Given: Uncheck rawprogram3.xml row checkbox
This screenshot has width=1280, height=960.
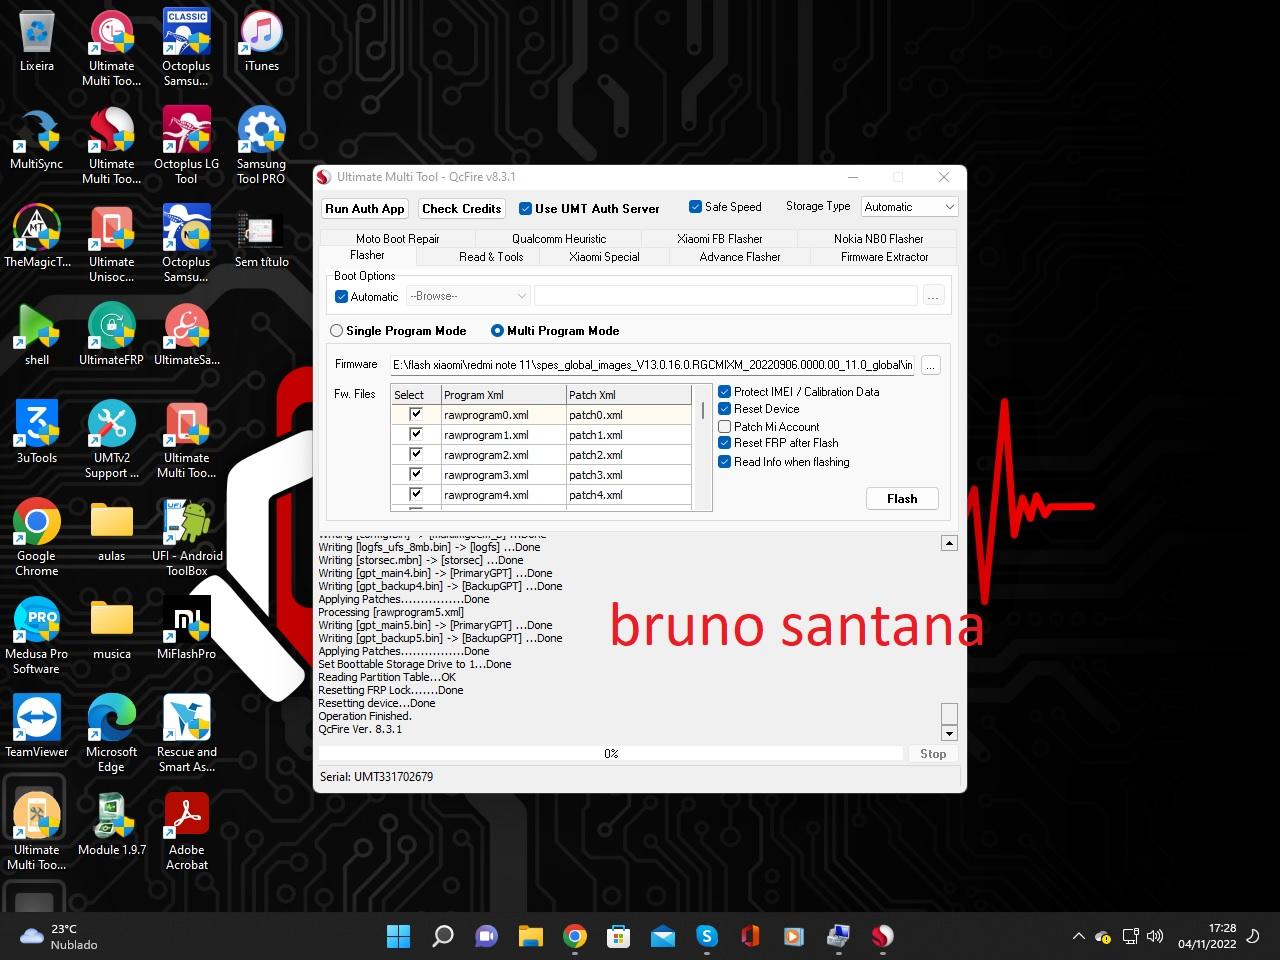Looking at the screenshot, I should click(x=416, y=474).
